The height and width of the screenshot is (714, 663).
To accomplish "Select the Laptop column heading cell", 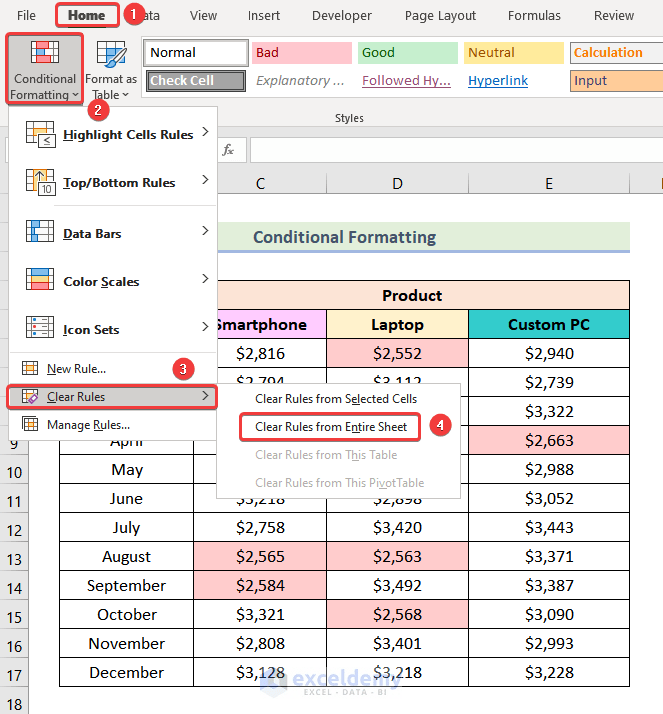I will click(398, 325).
